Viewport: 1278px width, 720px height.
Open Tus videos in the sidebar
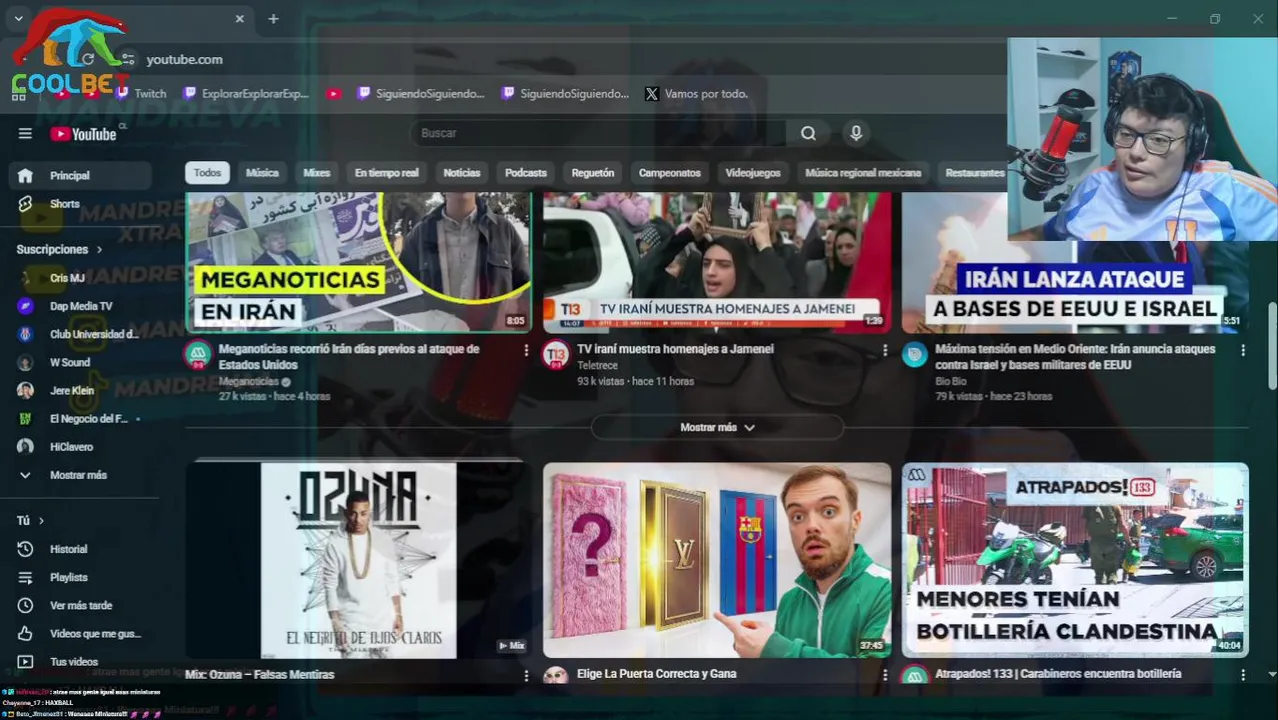80,661
